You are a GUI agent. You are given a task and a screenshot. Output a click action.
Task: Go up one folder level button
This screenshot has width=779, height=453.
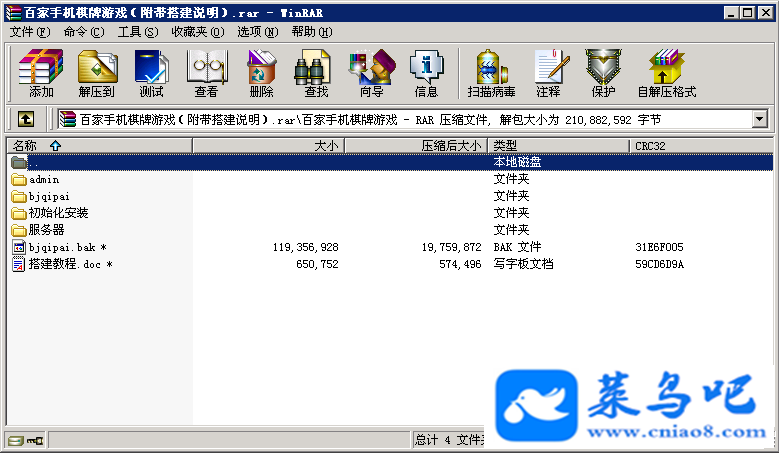[26, 119]
